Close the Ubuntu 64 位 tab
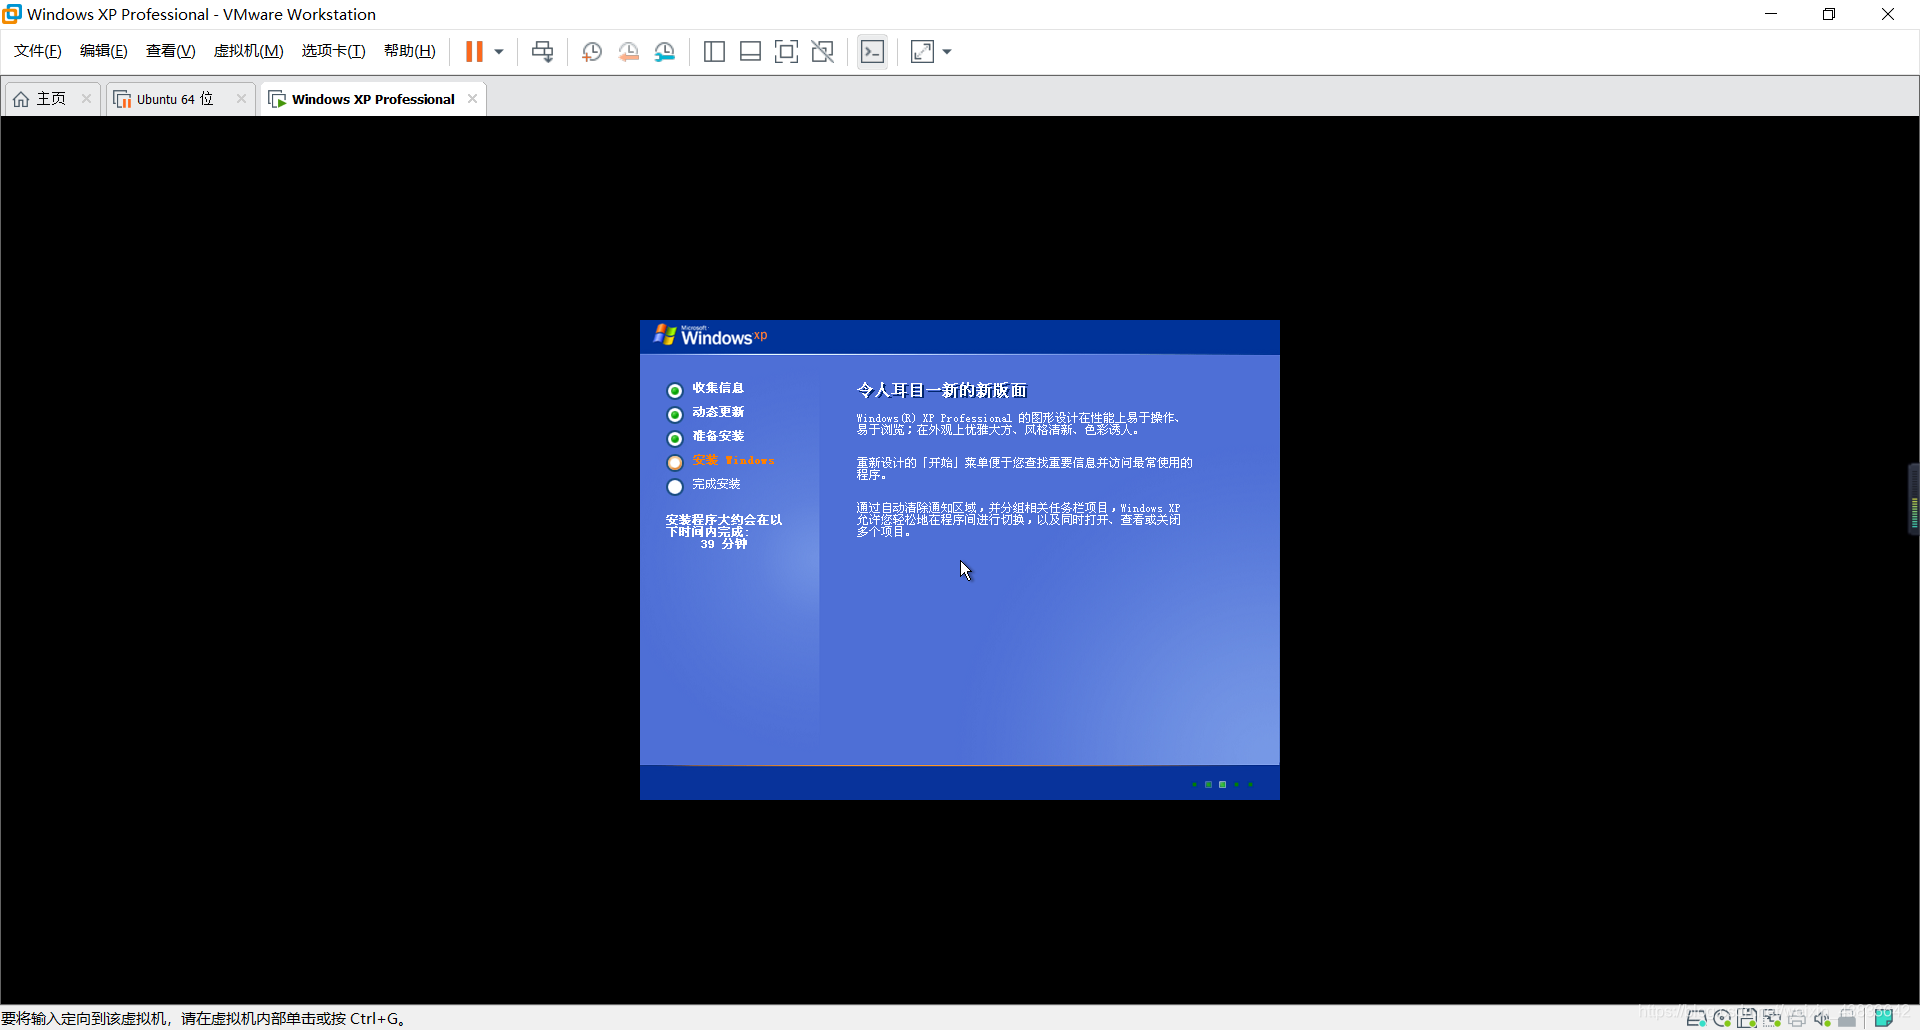 click(241, 98)
